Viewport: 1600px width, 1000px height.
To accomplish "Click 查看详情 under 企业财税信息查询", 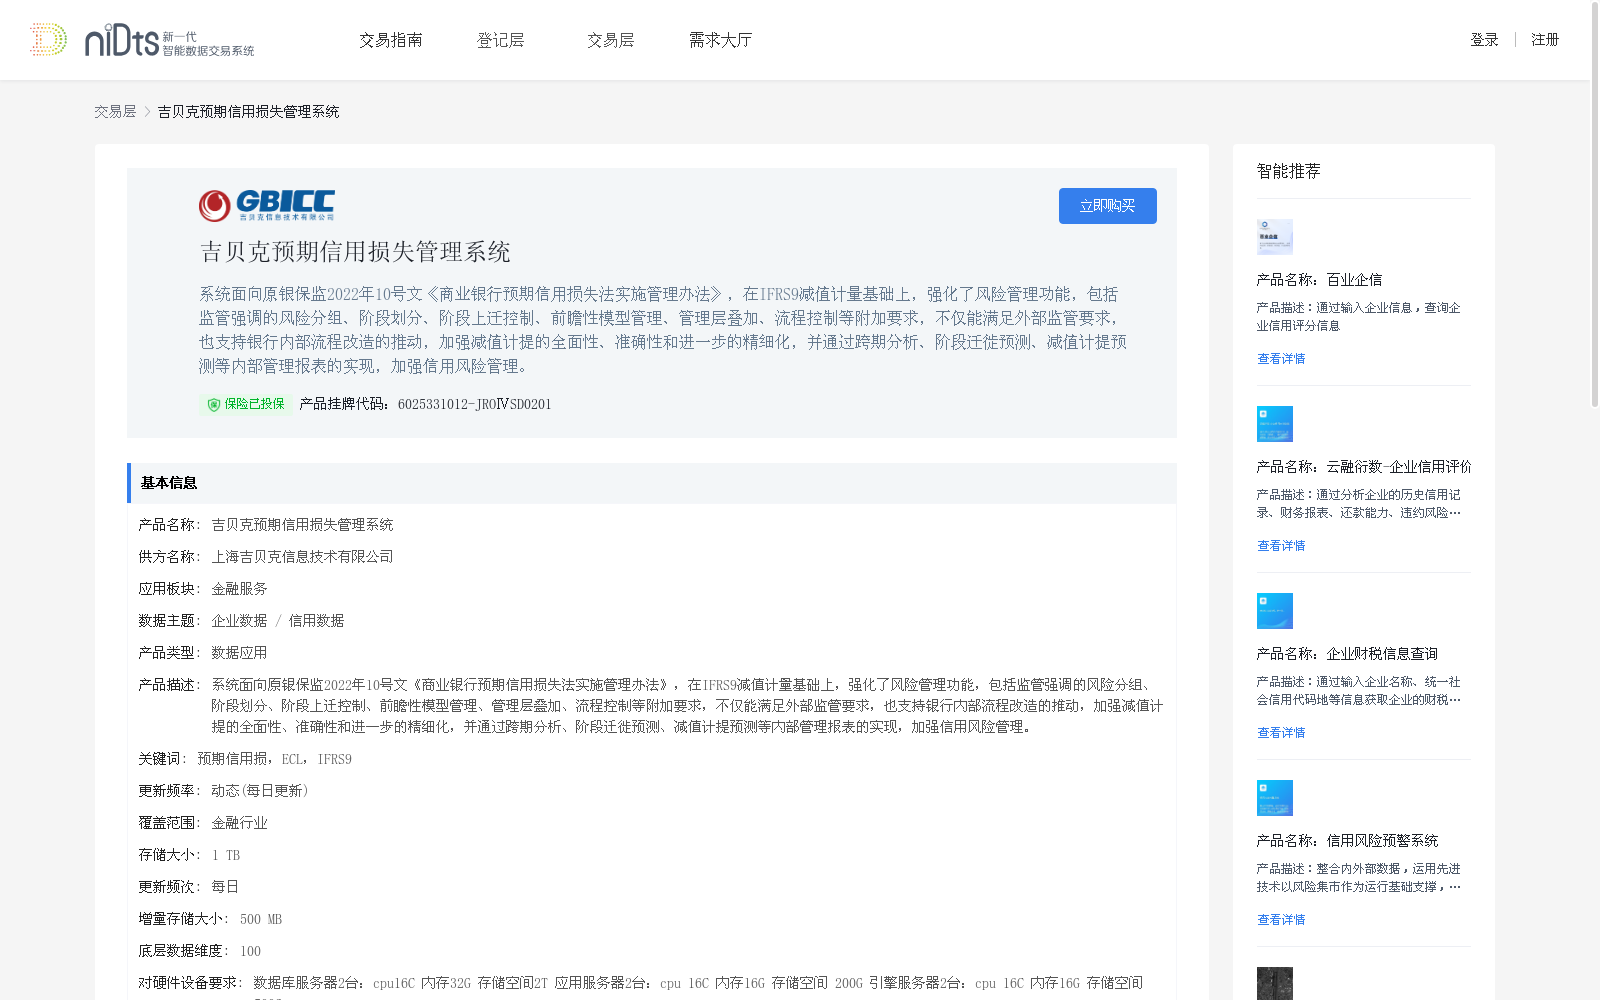I will pos(1281,733).
